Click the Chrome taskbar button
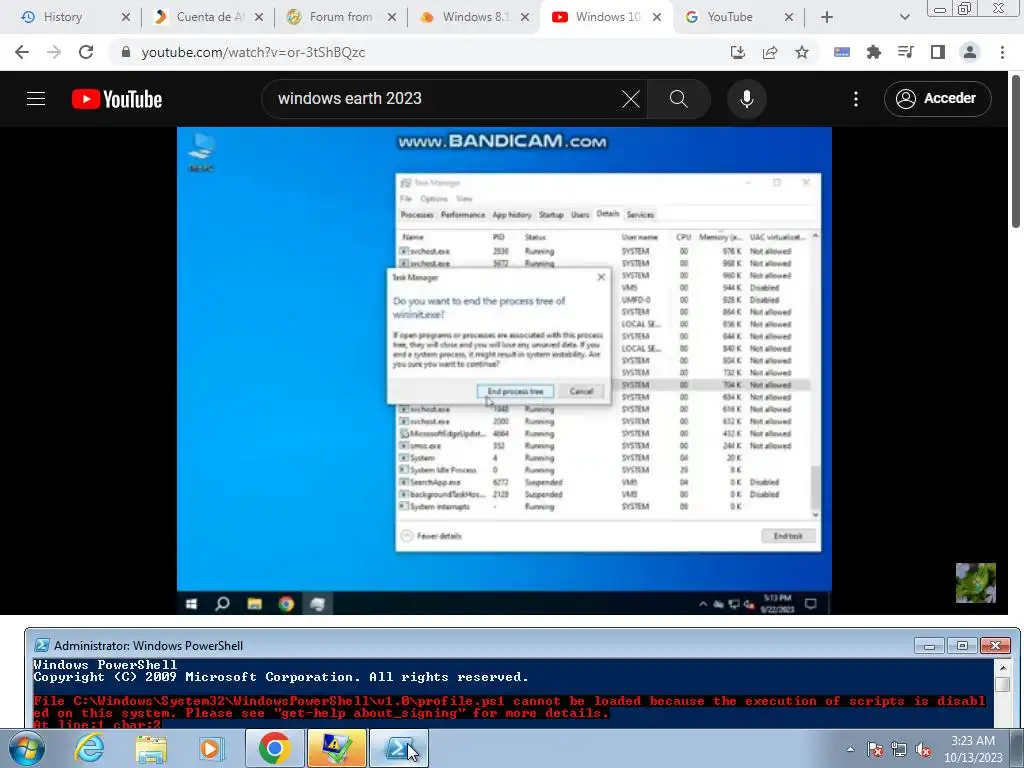Screen dimensions: 1024x768 (275, 748)
